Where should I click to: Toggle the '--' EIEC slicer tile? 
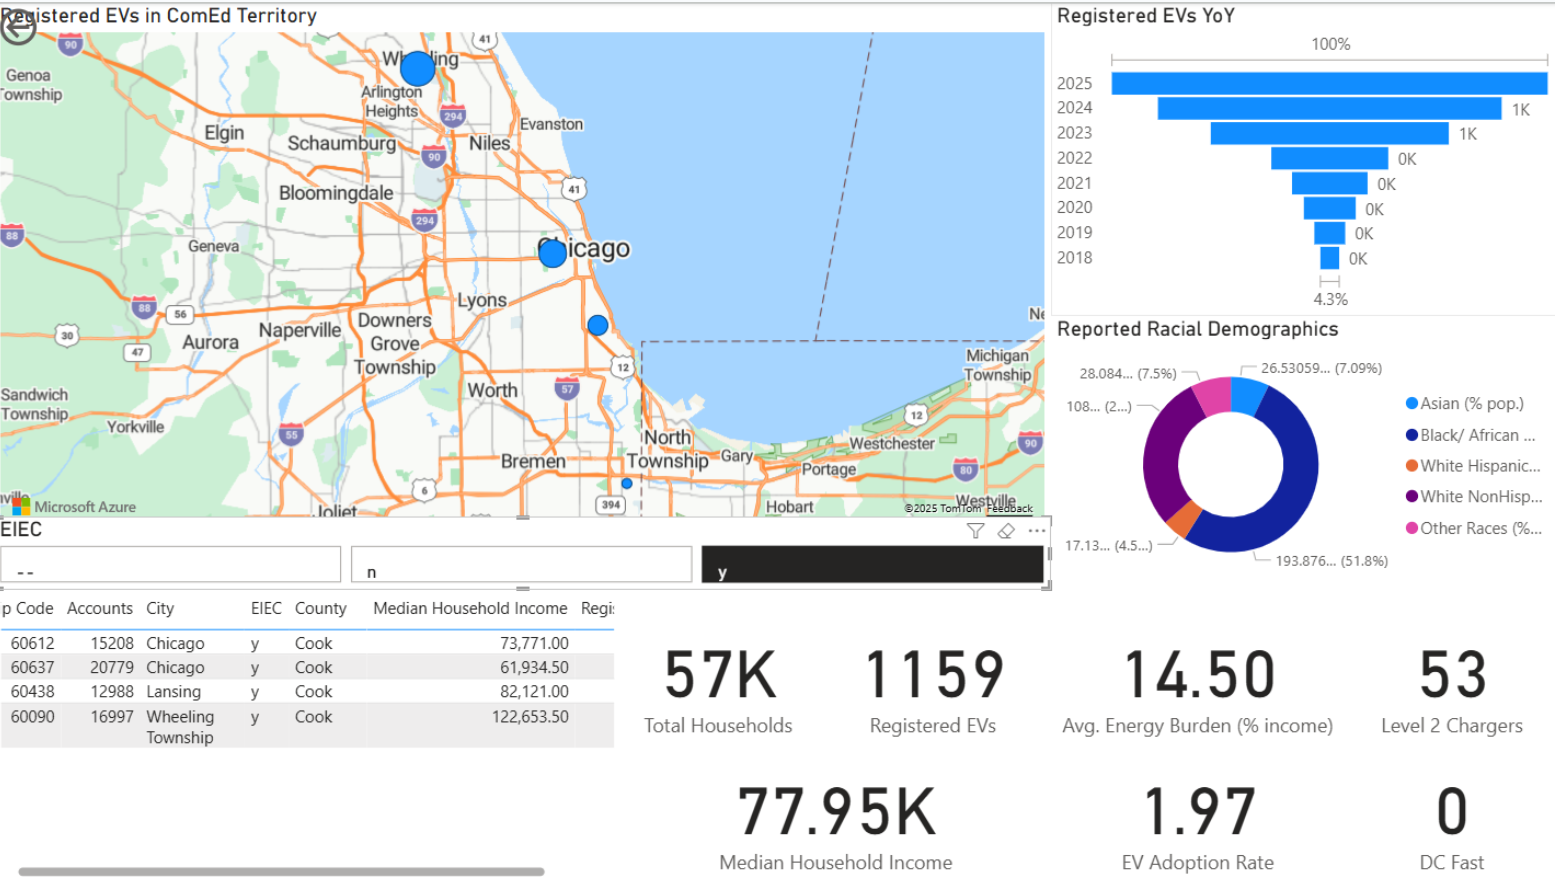(171, 564)
